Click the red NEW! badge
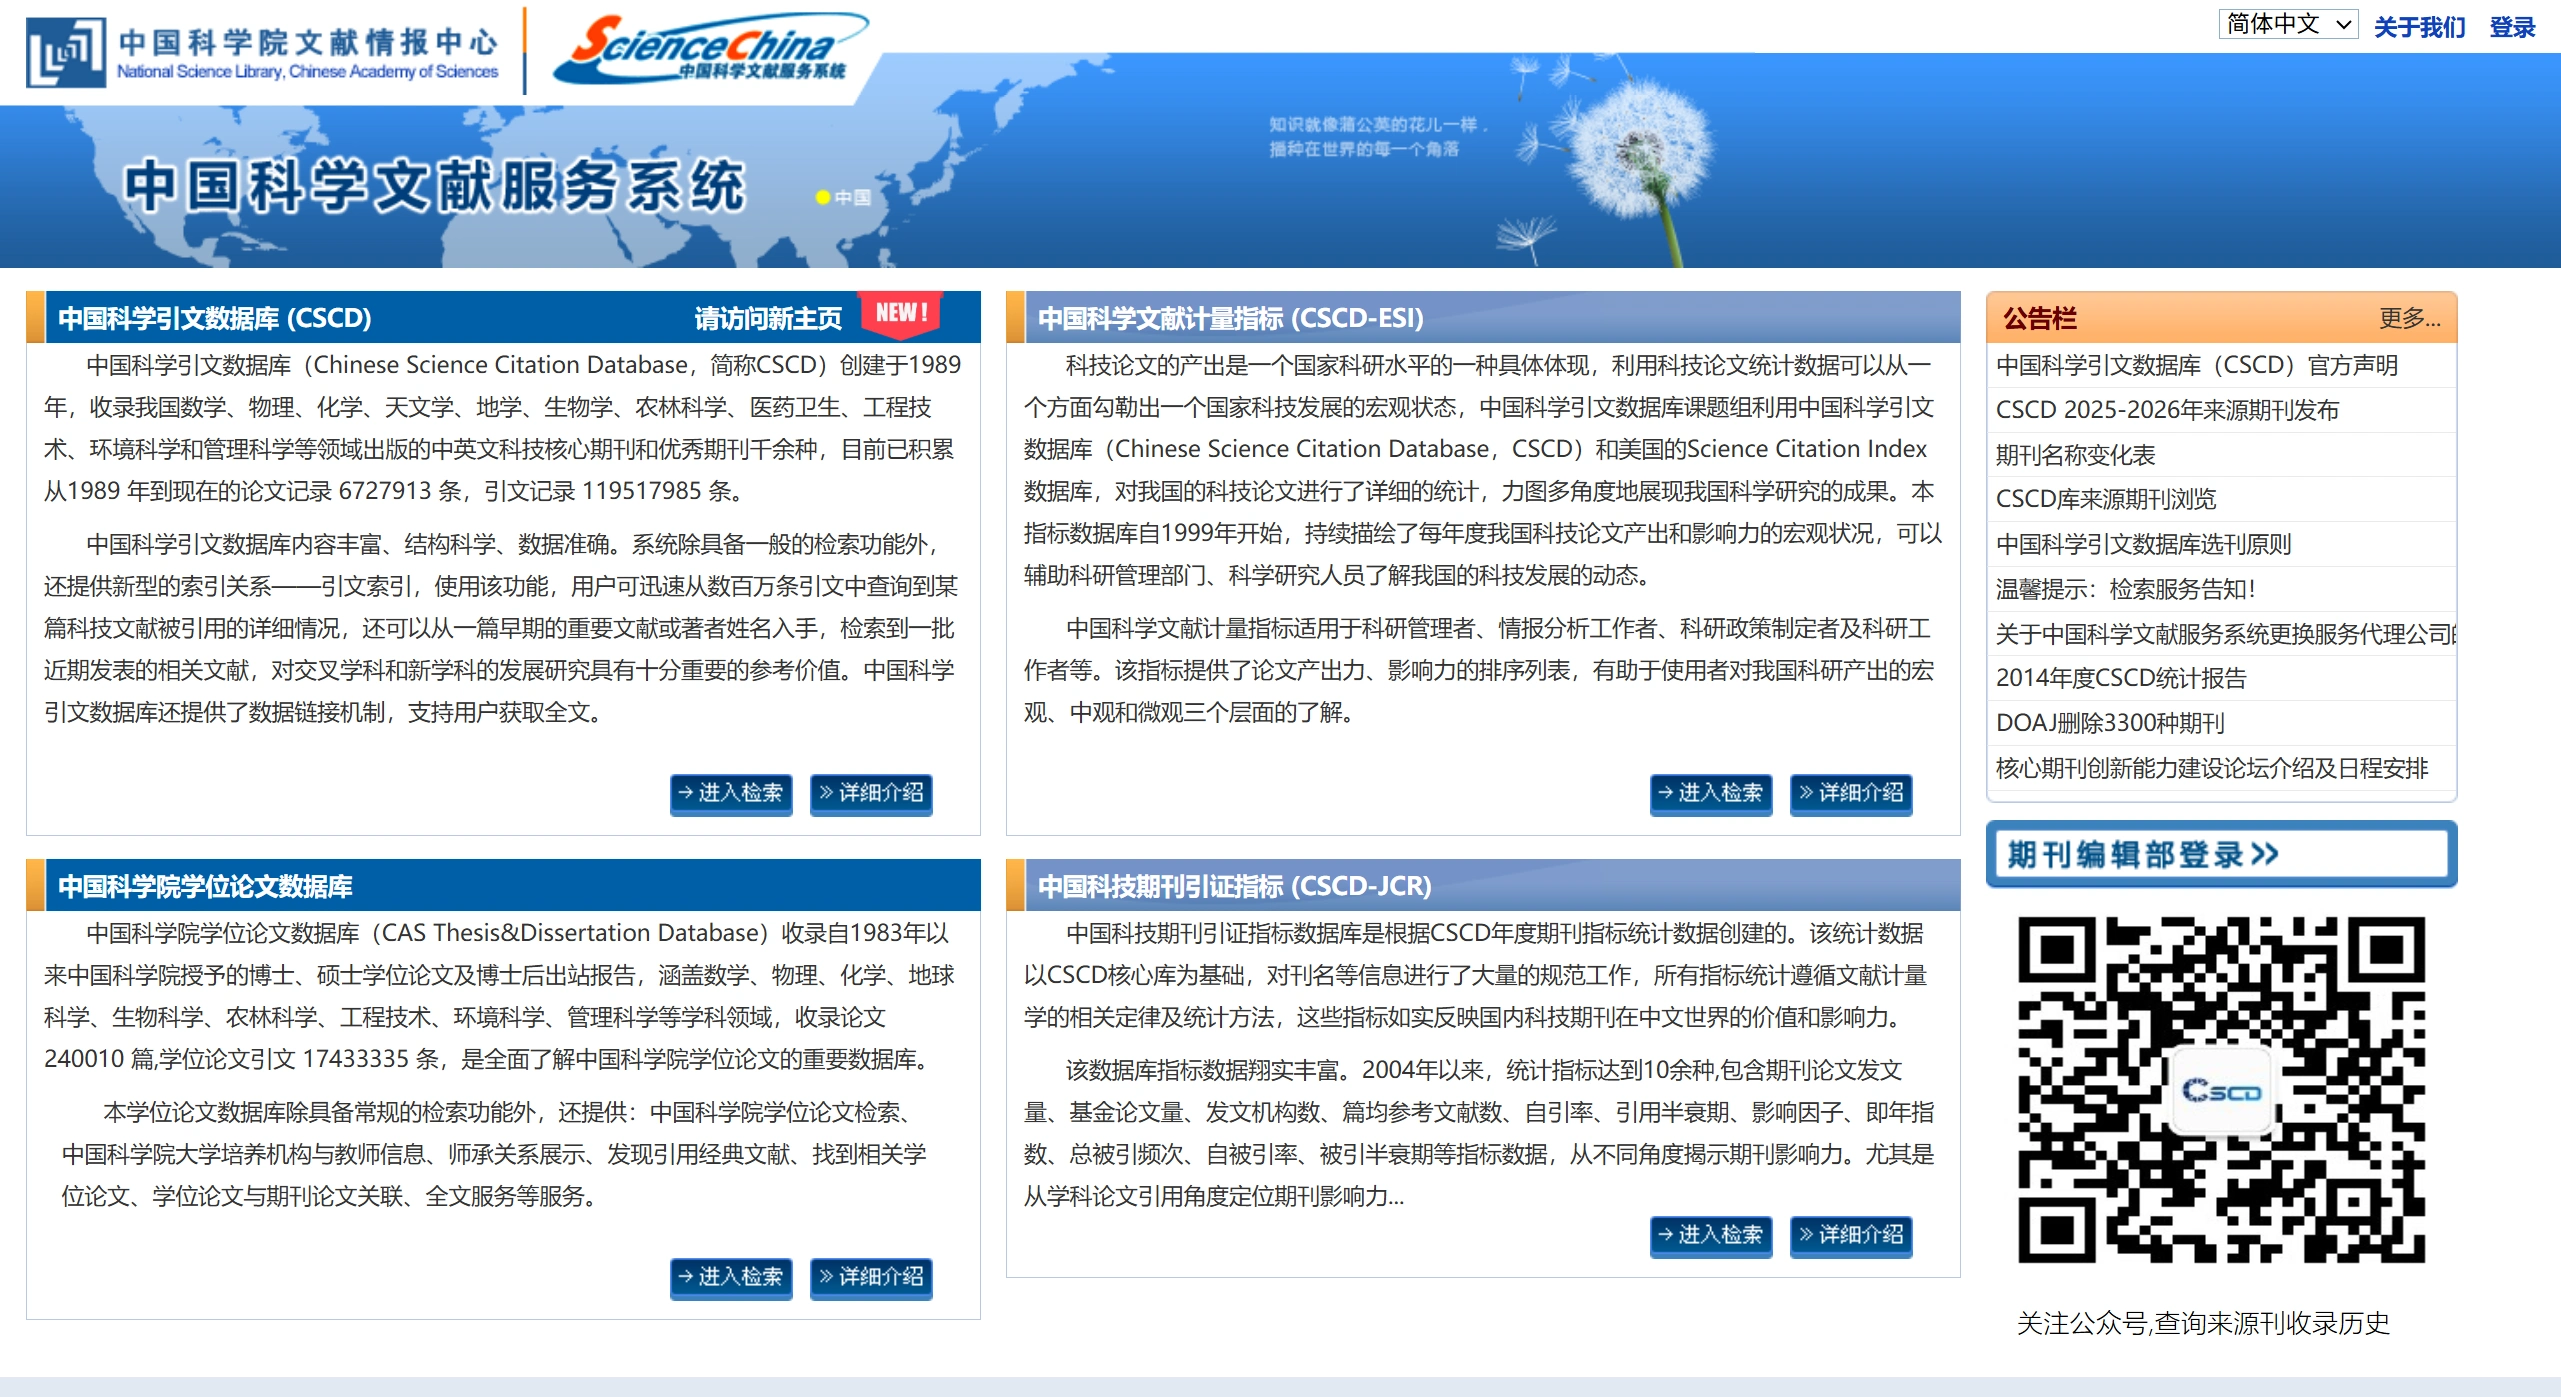Screen dimensions: 2561x1397 (901, 314)
